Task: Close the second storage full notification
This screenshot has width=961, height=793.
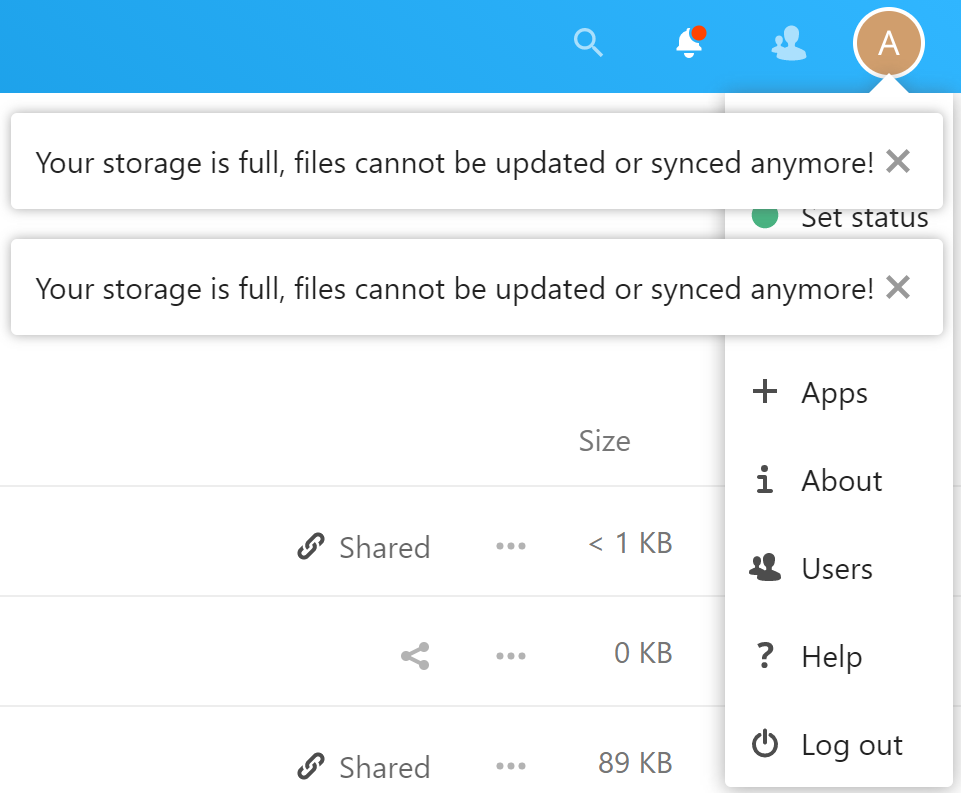Action: 898,288
